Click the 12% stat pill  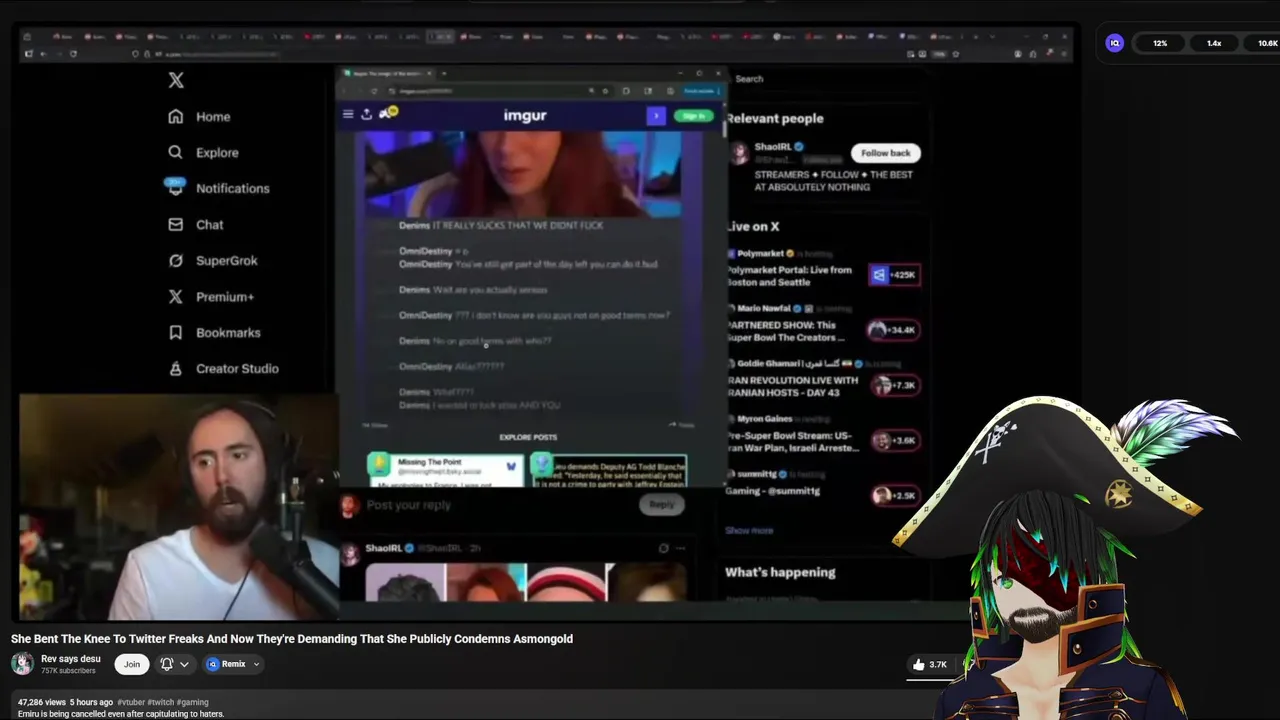1160,43
